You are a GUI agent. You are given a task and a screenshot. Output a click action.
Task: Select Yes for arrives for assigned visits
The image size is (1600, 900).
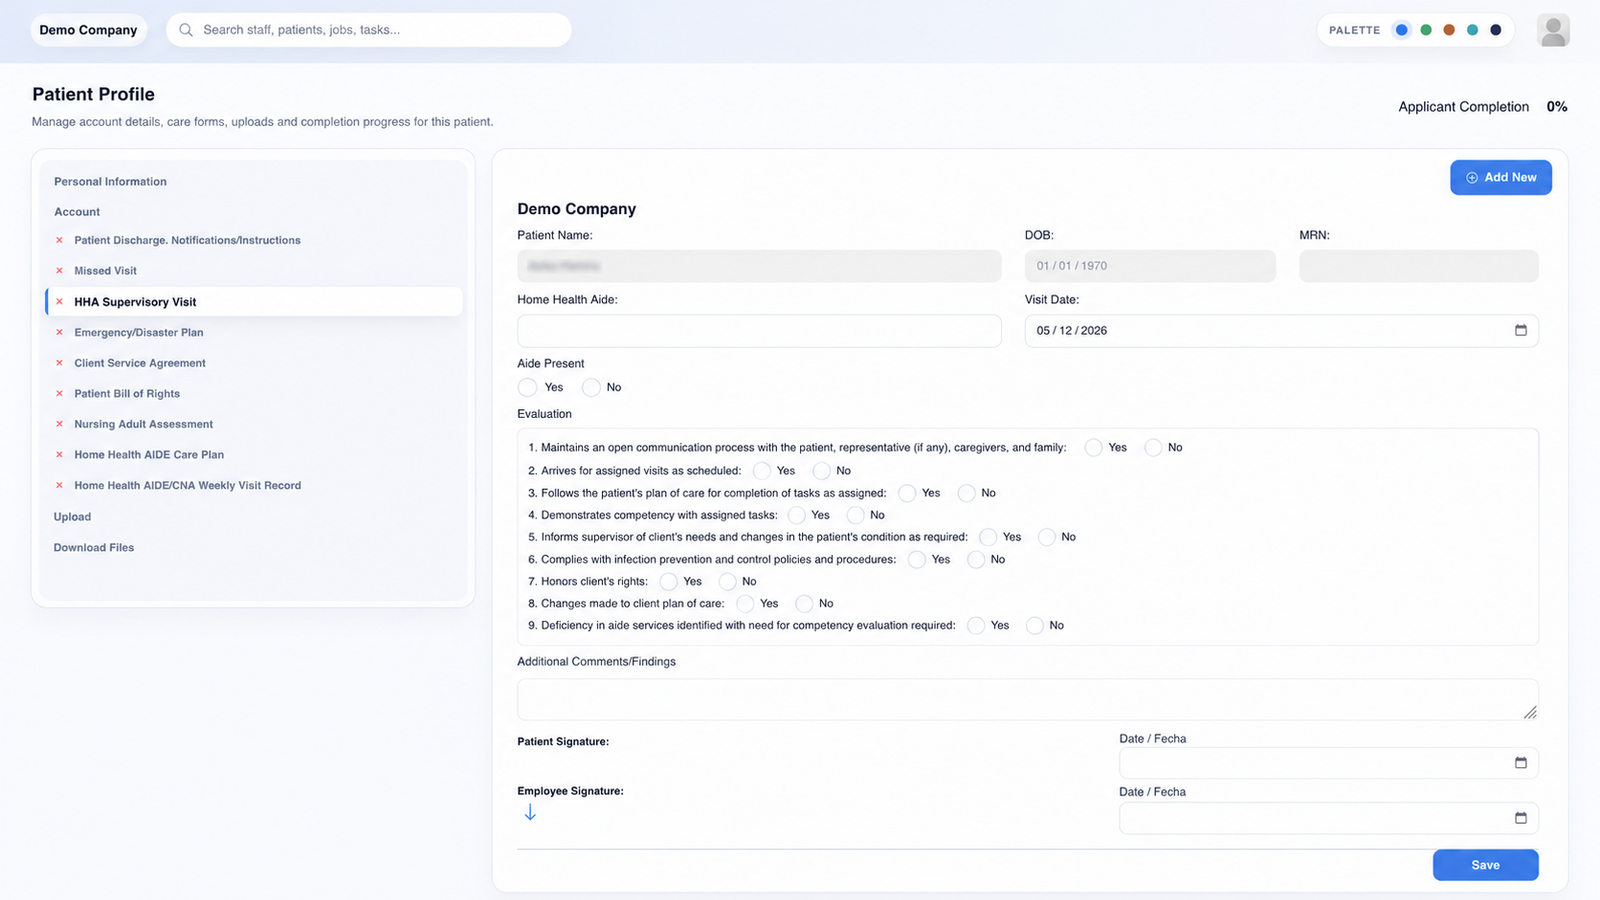tap(762, 471)
